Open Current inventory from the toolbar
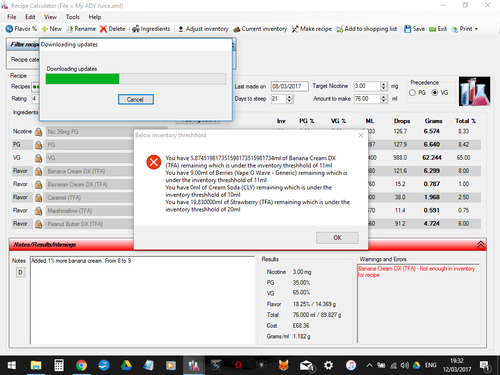The height and width of the screenshot is (375, 500). tap(260, 29)
